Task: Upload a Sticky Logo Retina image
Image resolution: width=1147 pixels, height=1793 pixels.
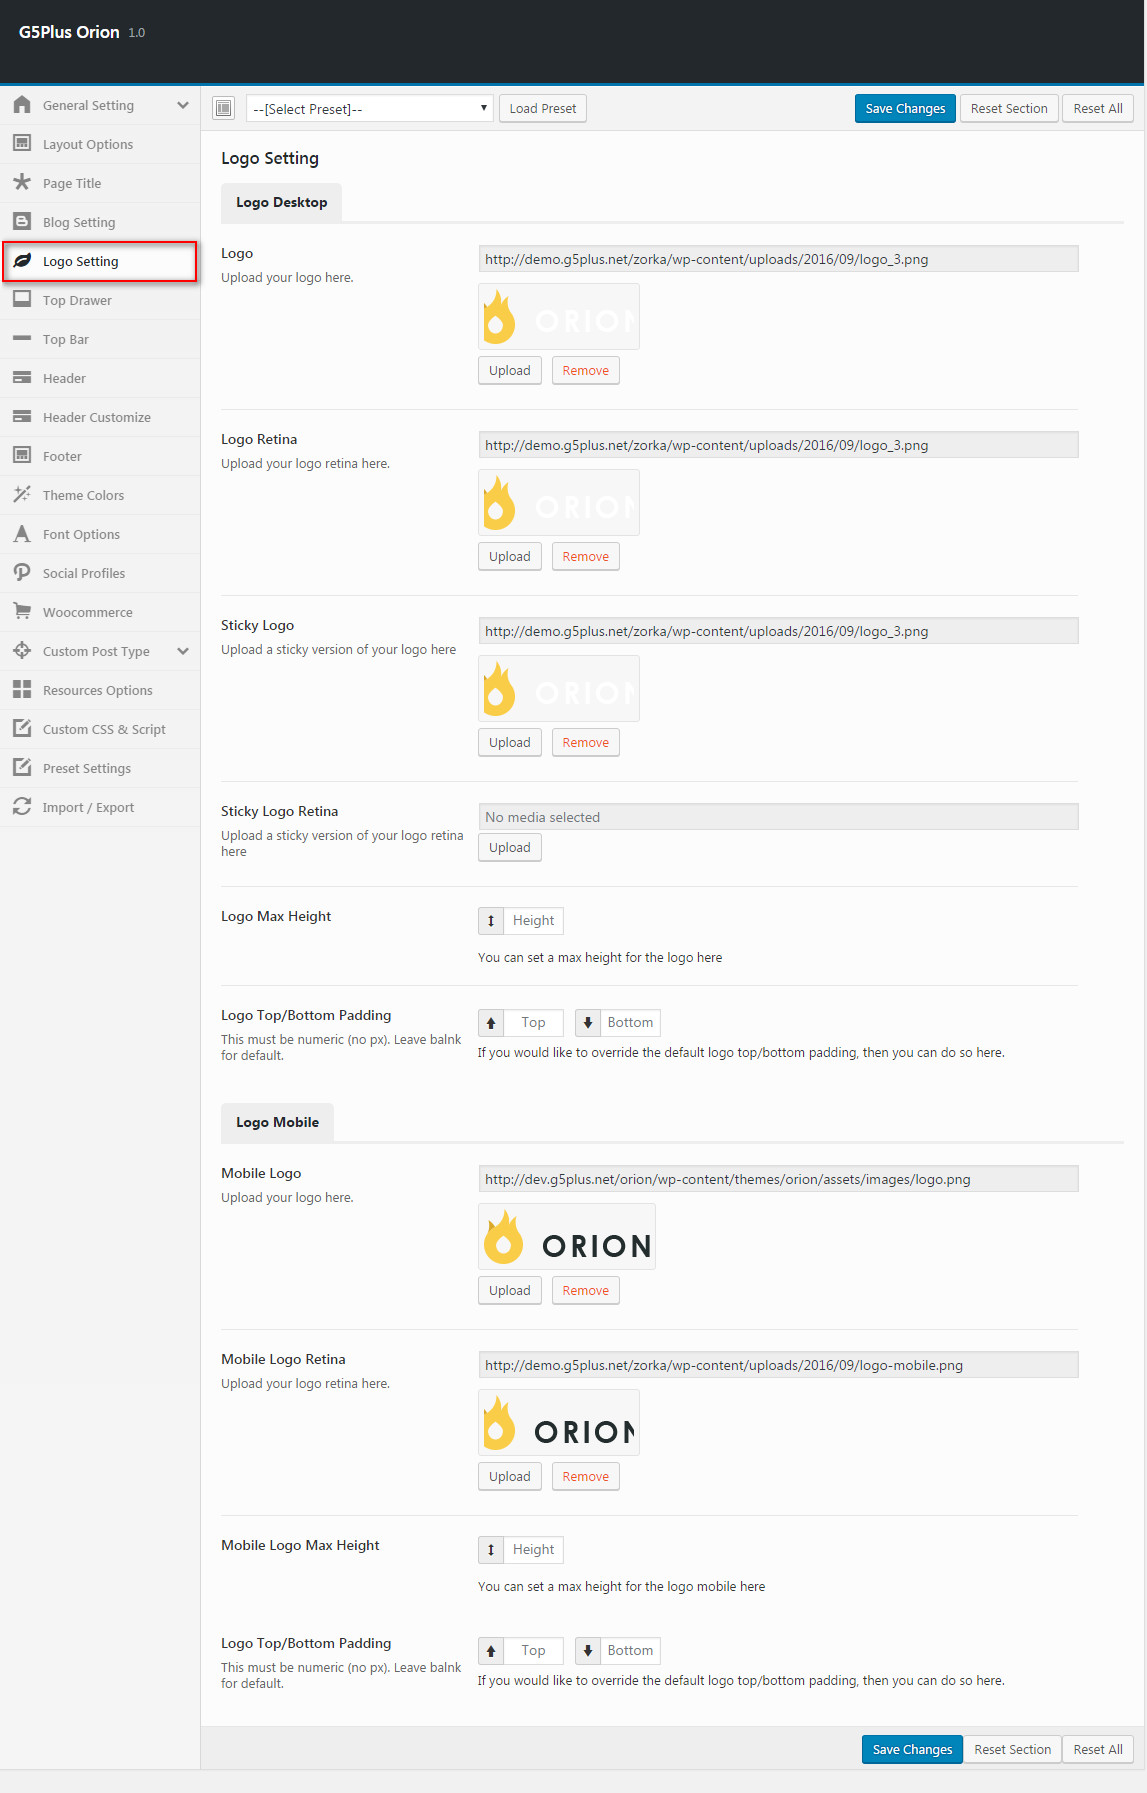Action: (x=510, y=848)
